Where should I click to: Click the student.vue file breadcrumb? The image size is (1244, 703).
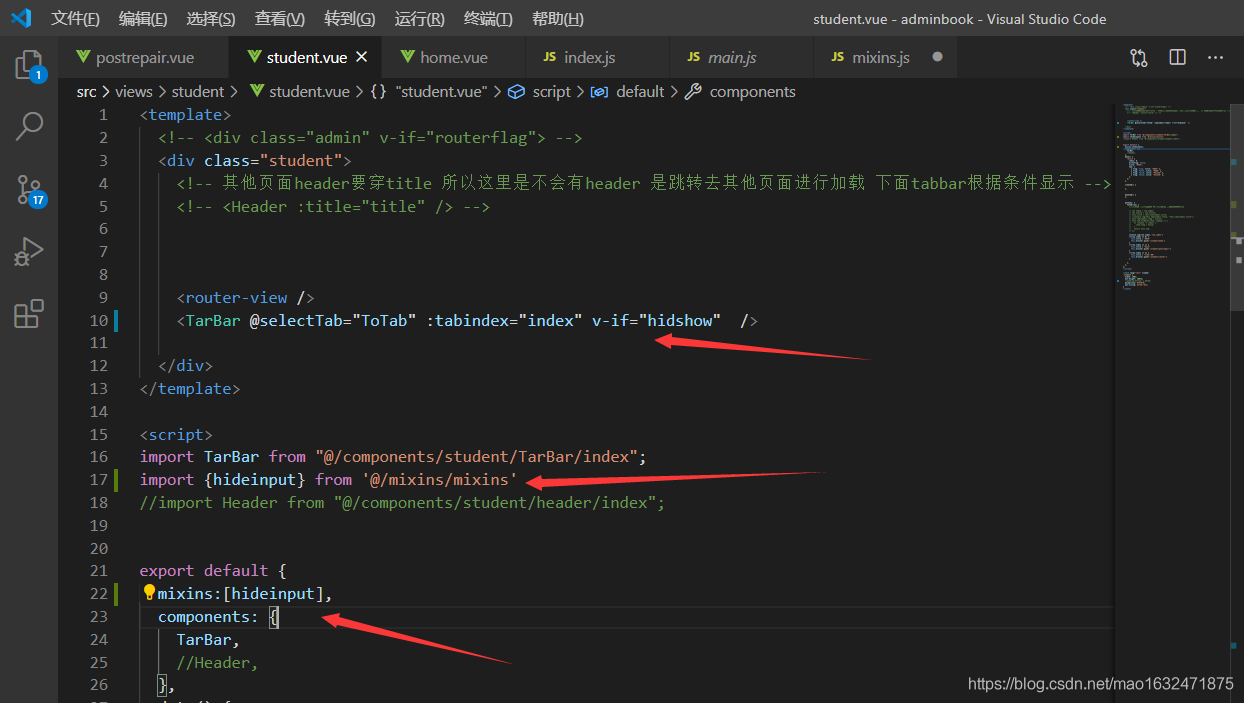point(299,92)
